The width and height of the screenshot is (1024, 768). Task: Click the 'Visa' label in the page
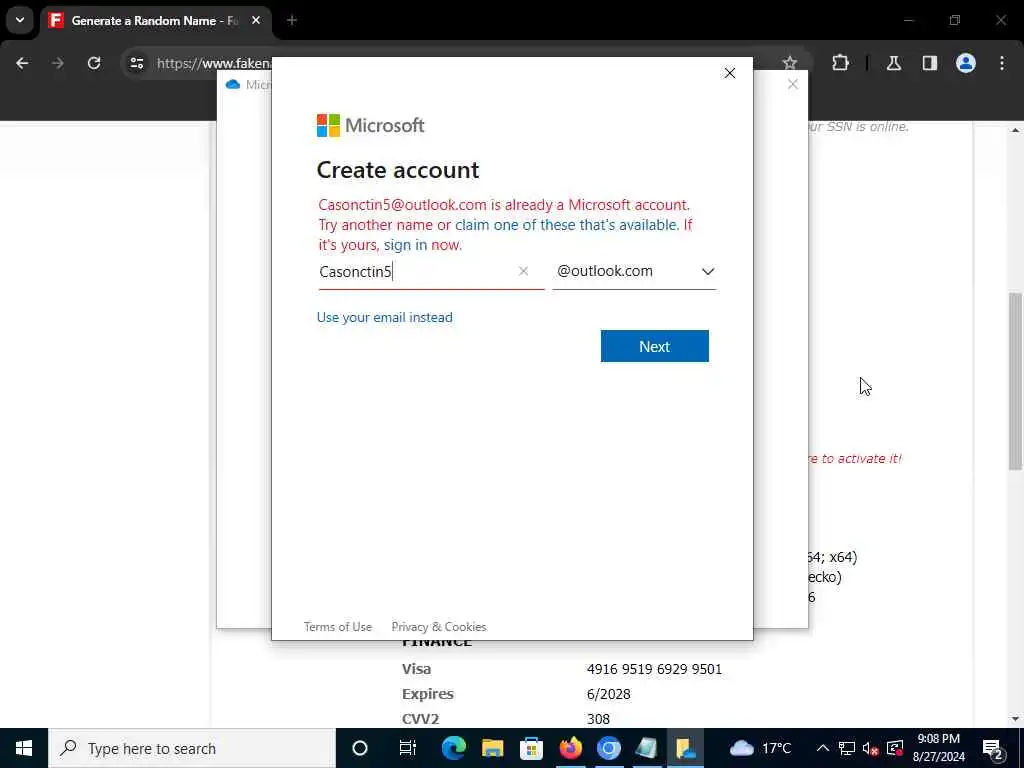(417, 669)
